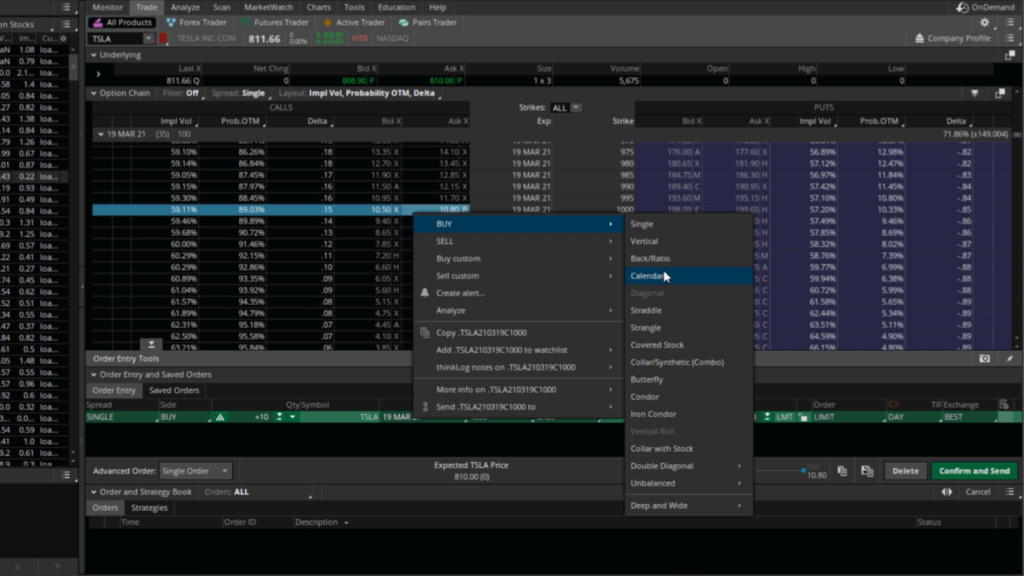Choose Iron Condor in submenu
Screen dimensions: 1024x576
pos(688,414)
